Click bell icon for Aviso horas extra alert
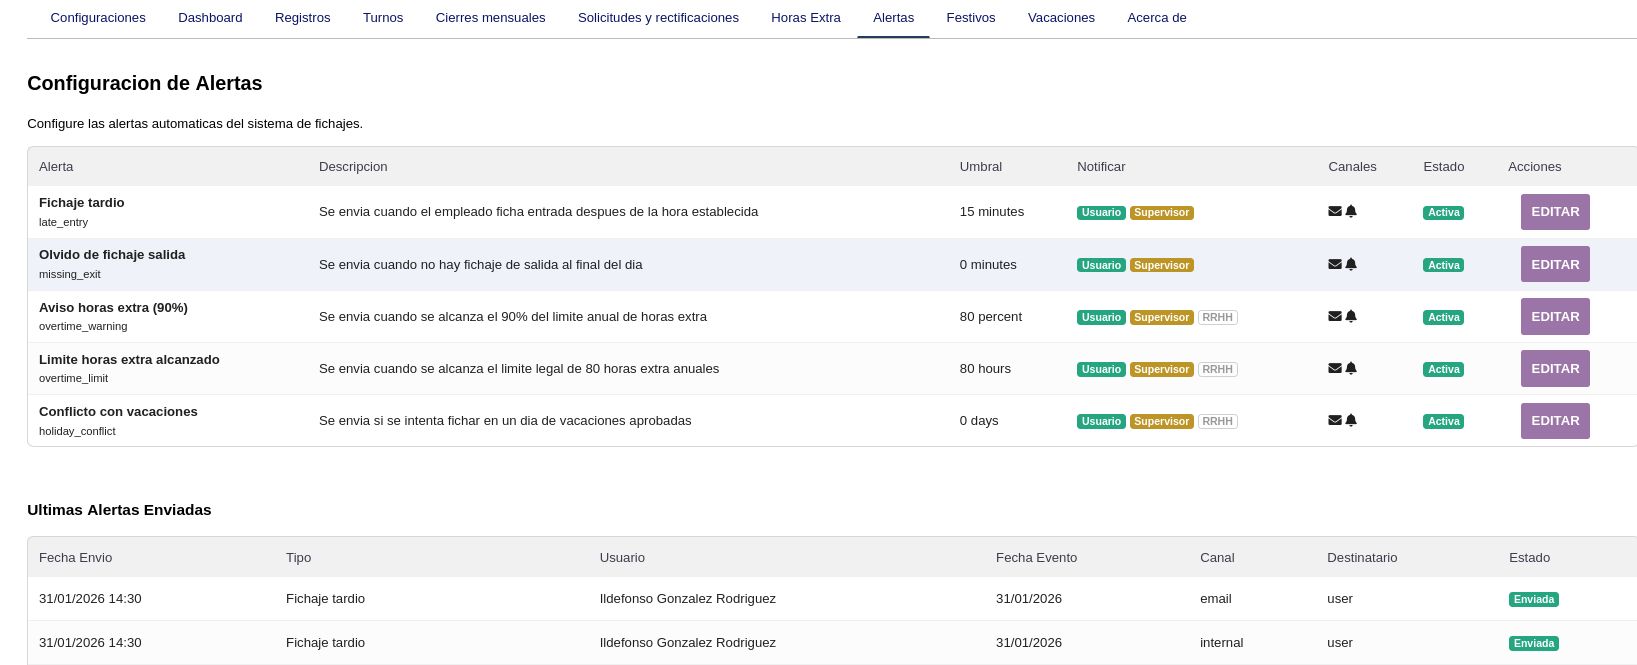1637x665 pixels. [x=1351, y=317]
